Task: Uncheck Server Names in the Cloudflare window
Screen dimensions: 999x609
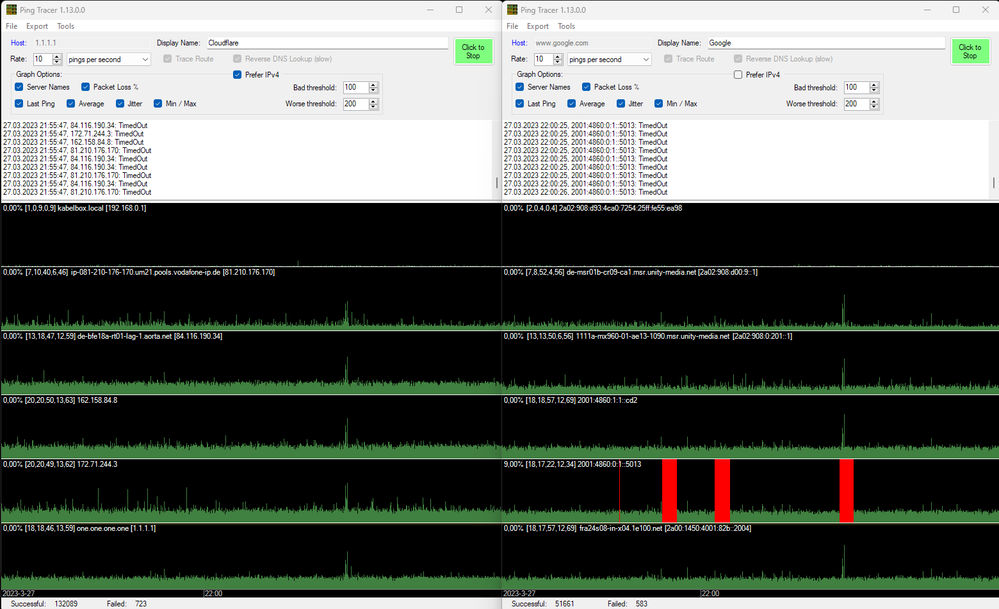Action: (20, 87)
